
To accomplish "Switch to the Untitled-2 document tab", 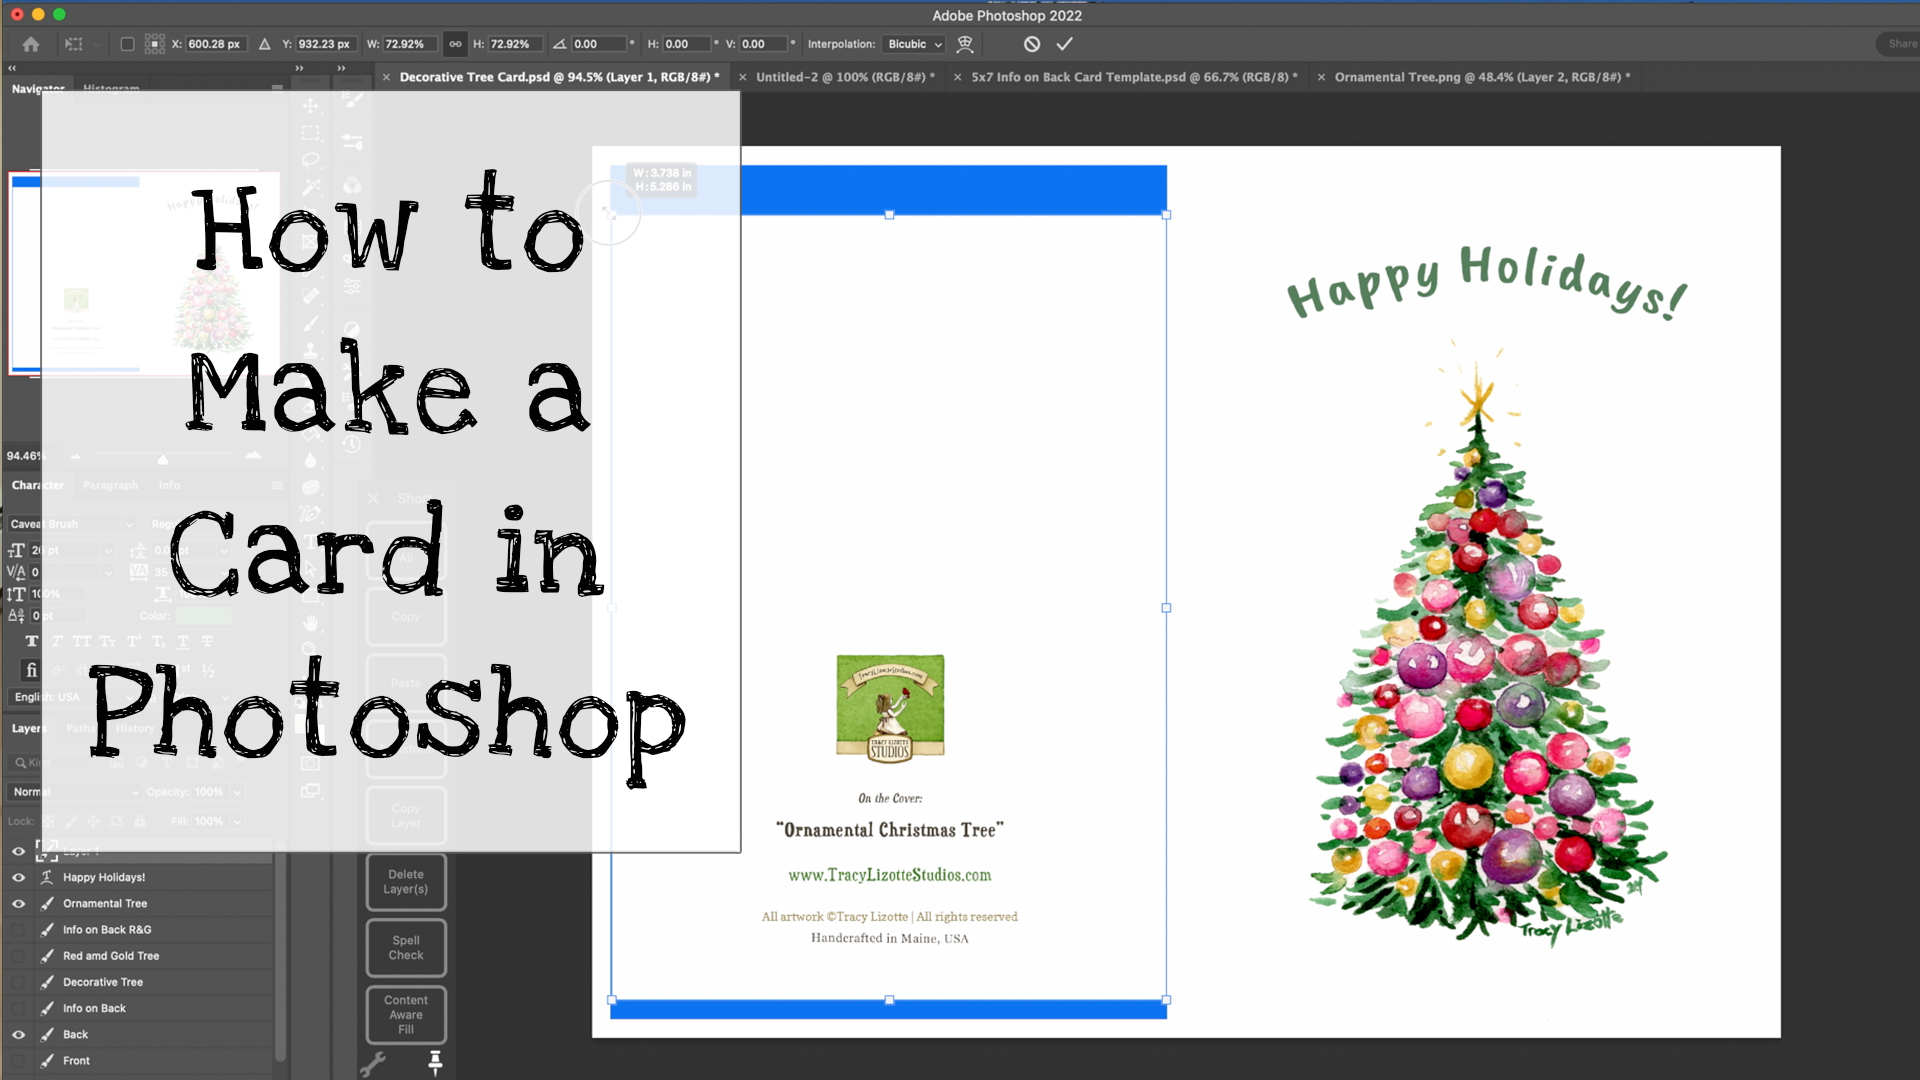I will [x=845, y=77].
